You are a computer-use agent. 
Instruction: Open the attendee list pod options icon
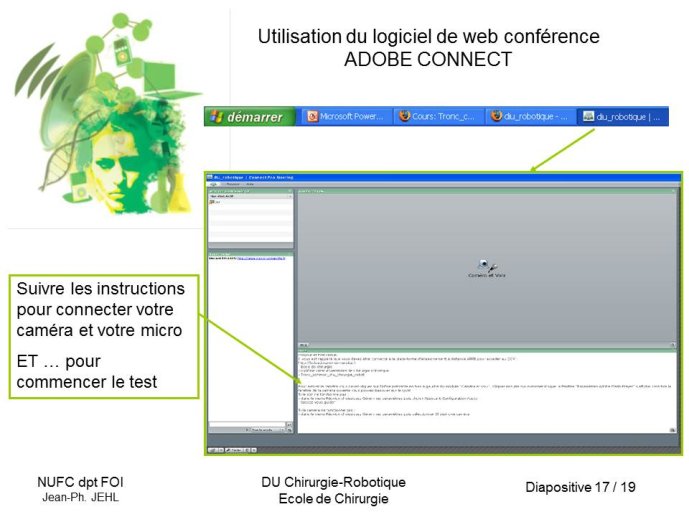click(x=290, y=191)
